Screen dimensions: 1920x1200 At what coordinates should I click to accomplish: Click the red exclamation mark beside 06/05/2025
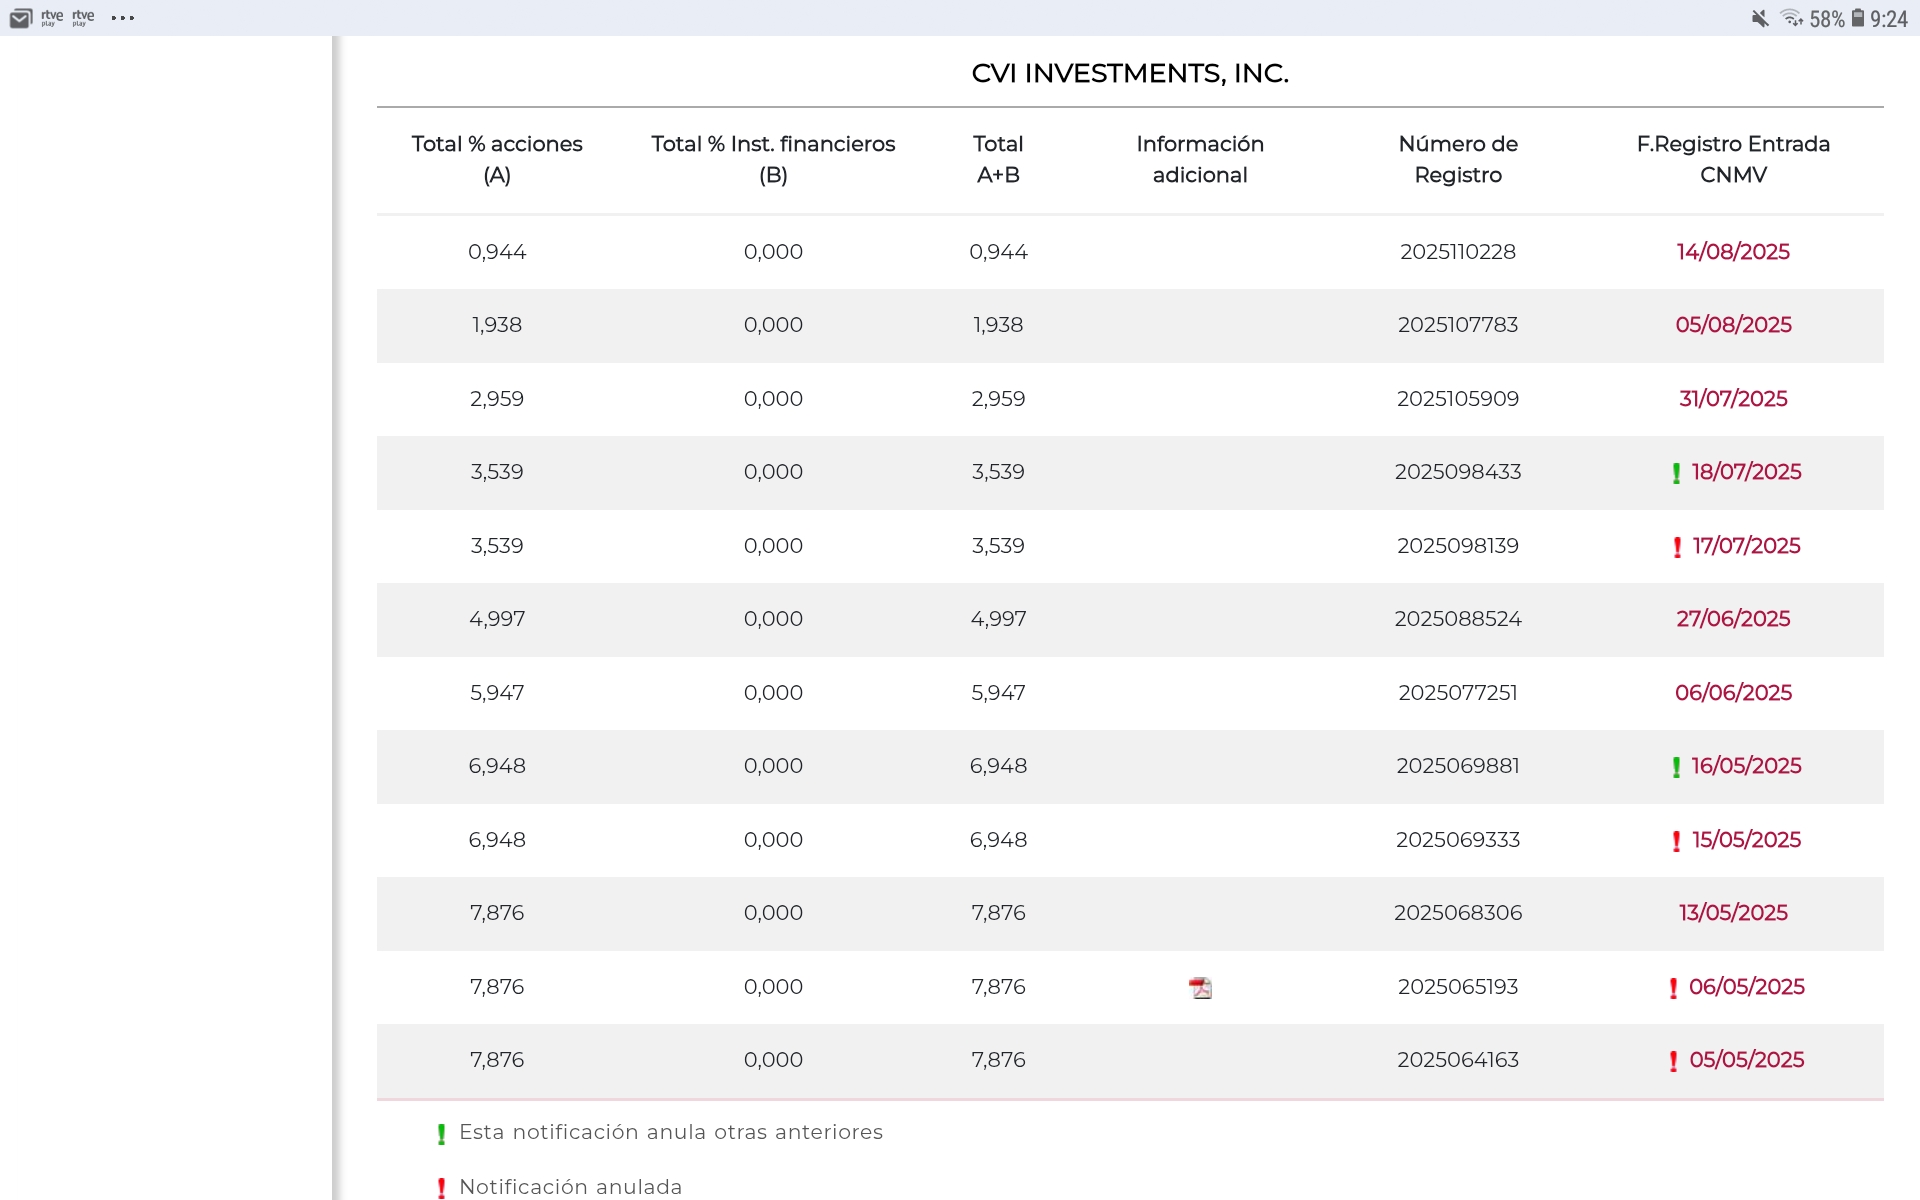[1673, 988]
